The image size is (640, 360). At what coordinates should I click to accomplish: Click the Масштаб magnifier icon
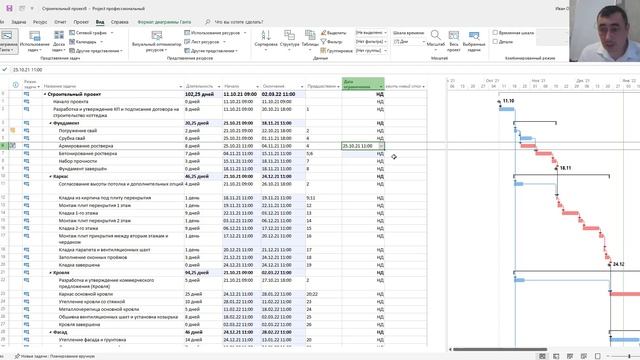(x=436, y=36)
